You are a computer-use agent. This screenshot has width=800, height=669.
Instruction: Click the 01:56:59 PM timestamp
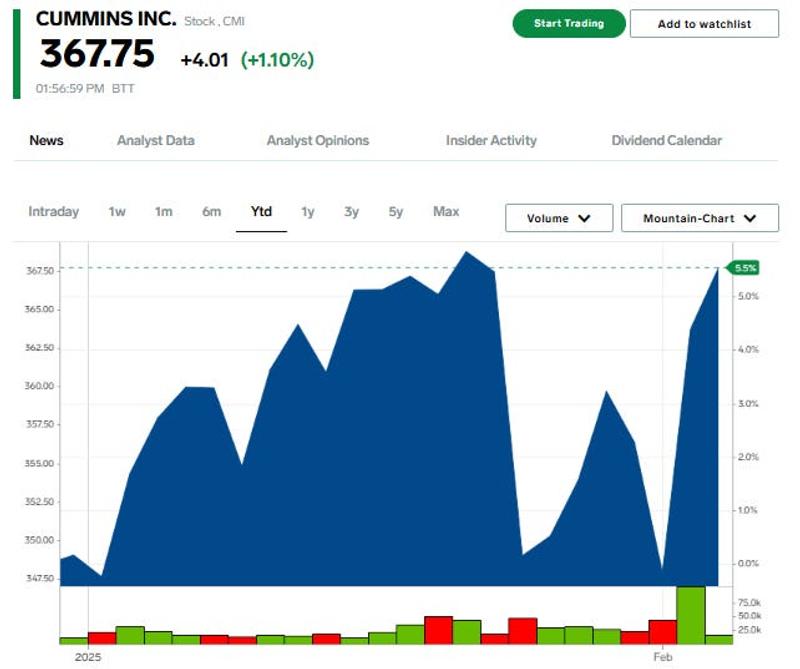point(70,88)
